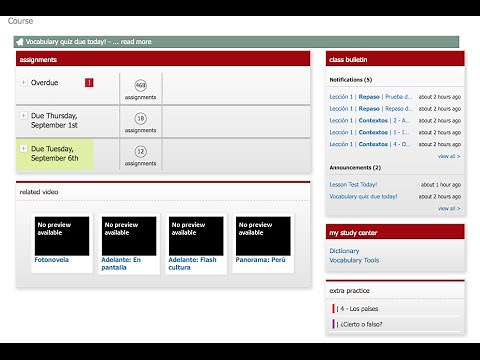Click the Course heading
This screenshot has width=480, height=360.
point(20,21)
